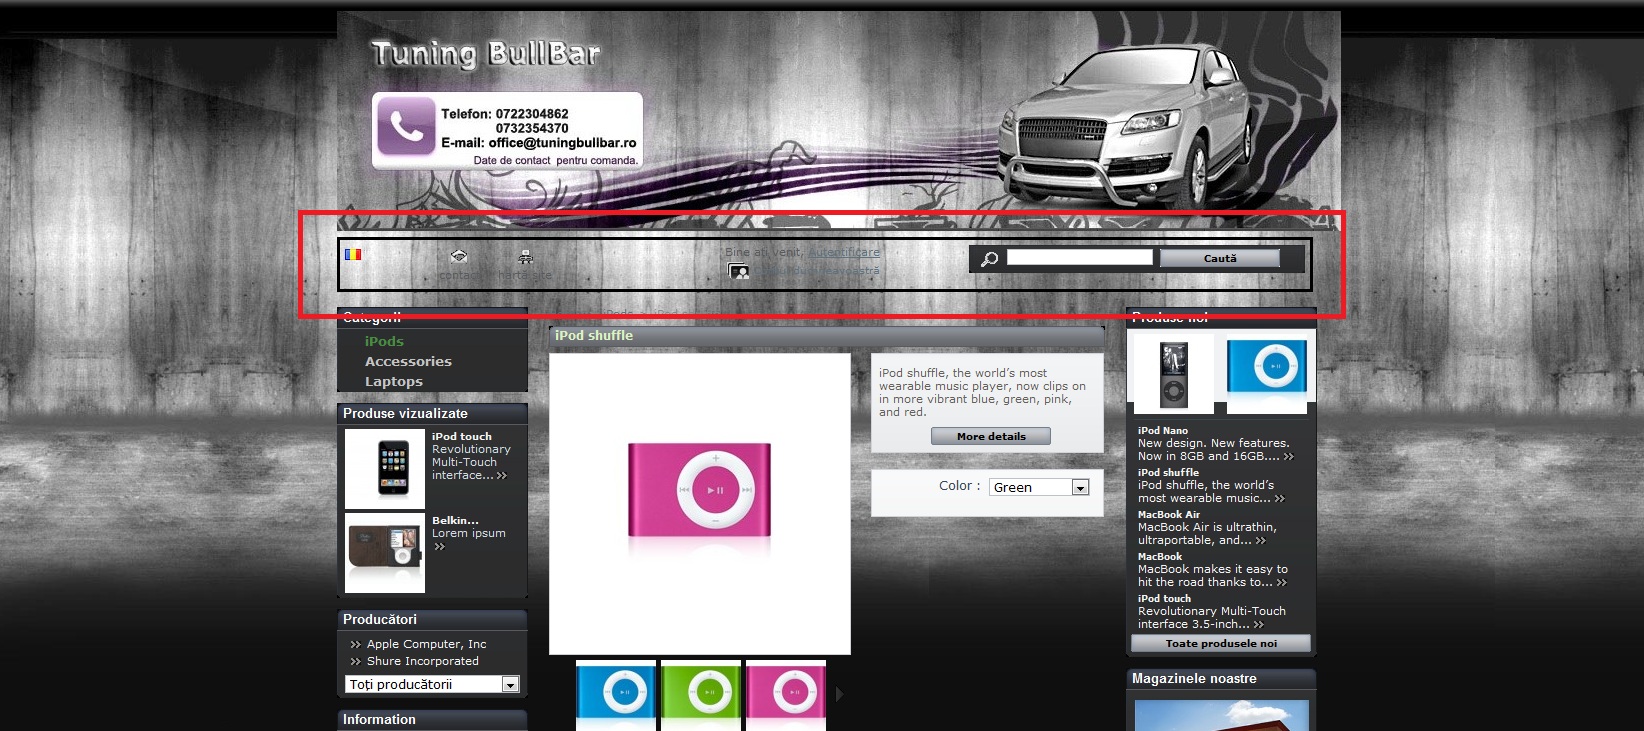Open Shure Incorporated manufacturer link
Viewport: 1644px width, 731px height.
(422, 662)
